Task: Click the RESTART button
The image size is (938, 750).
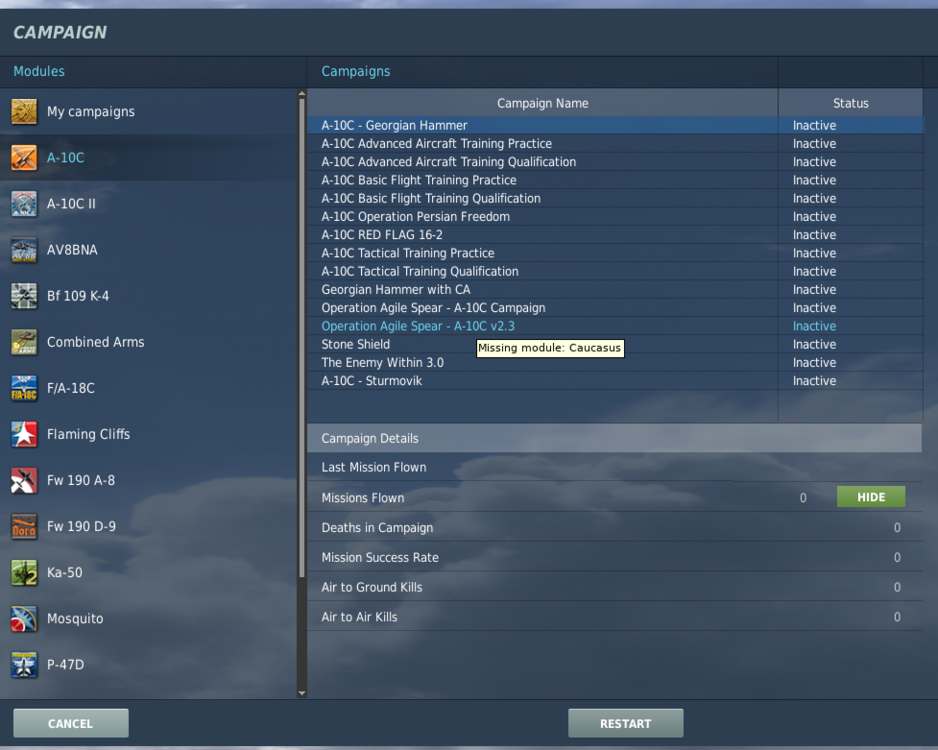Action: pos(625,723)
